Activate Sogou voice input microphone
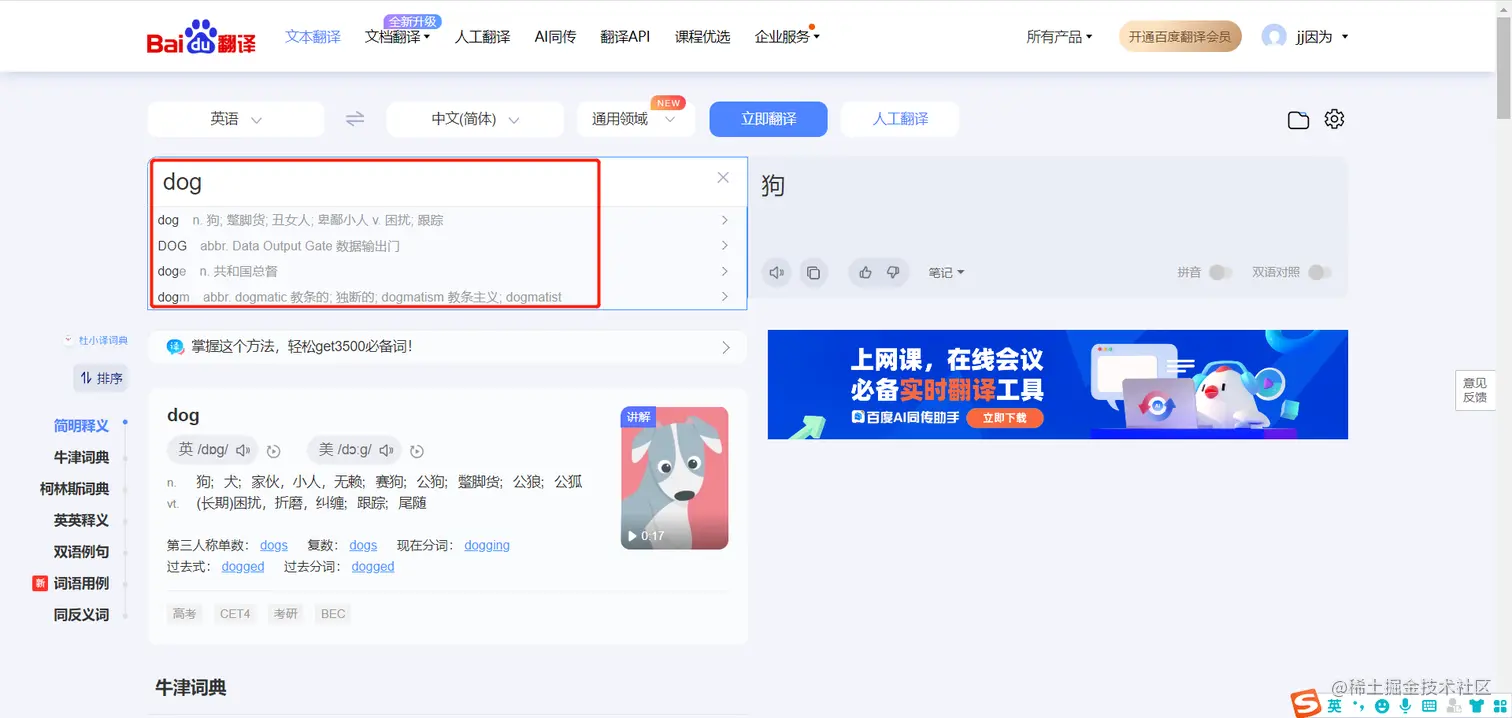 click(1406, 706)
